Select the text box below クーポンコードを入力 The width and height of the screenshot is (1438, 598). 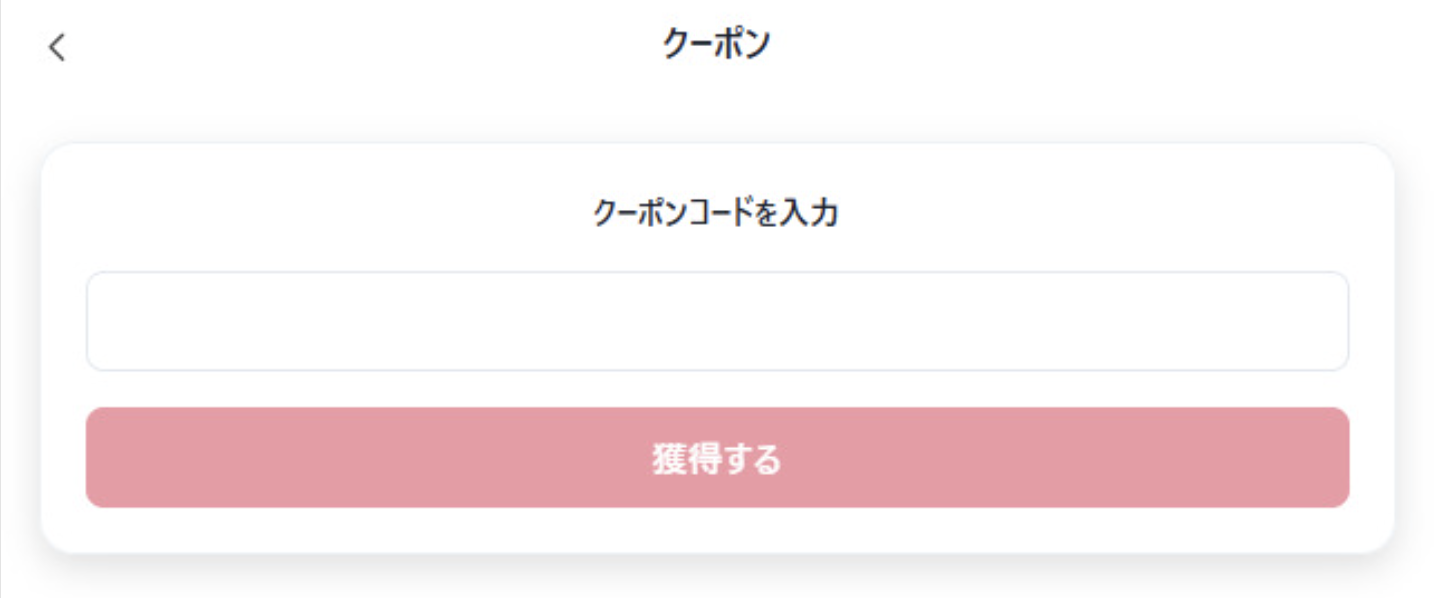[x=717, y=321]
